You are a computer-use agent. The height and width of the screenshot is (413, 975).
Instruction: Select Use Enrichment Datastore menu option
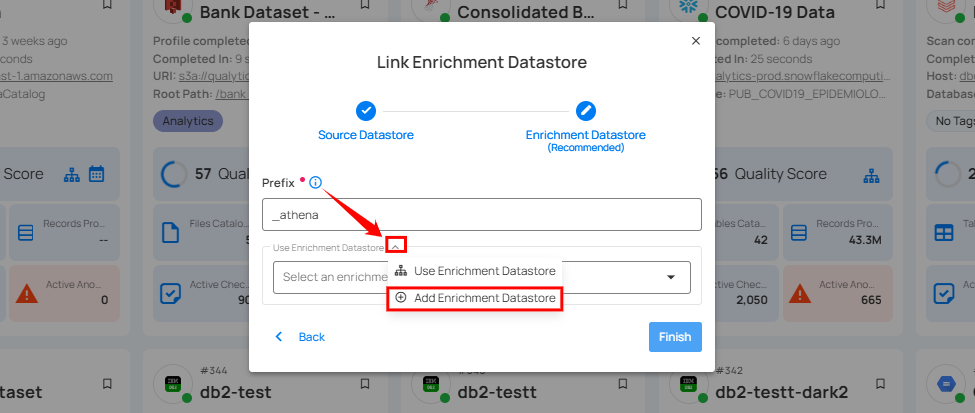click(475, 271)
